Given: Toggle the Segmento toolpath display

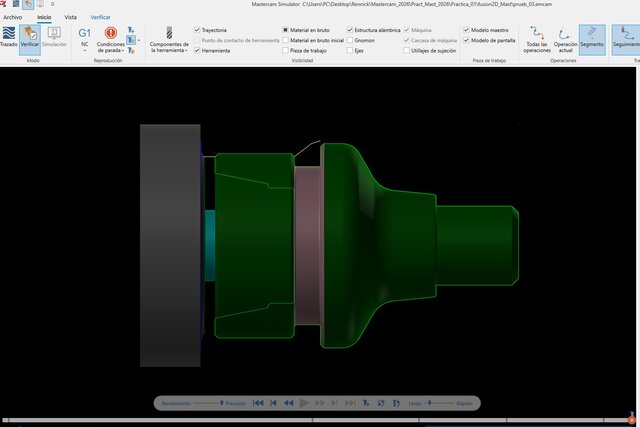Looking at the screenshot, I should pos(592,40).
